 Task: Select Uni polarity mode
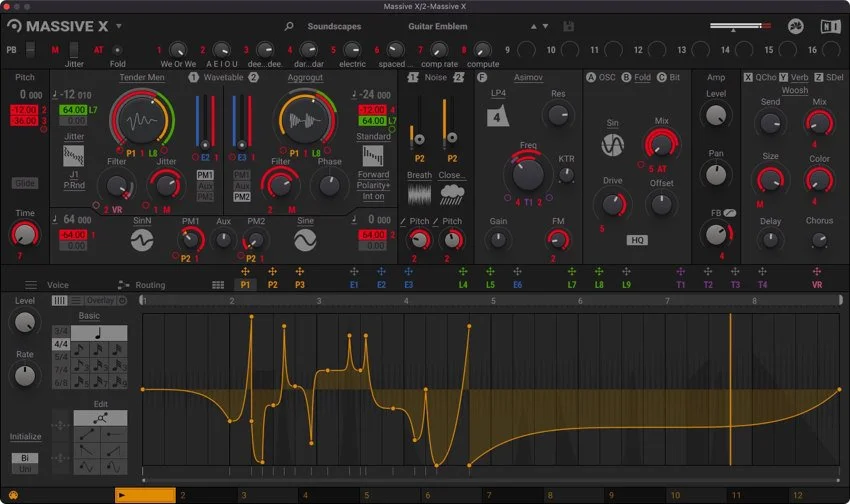[x=25, y=469]
